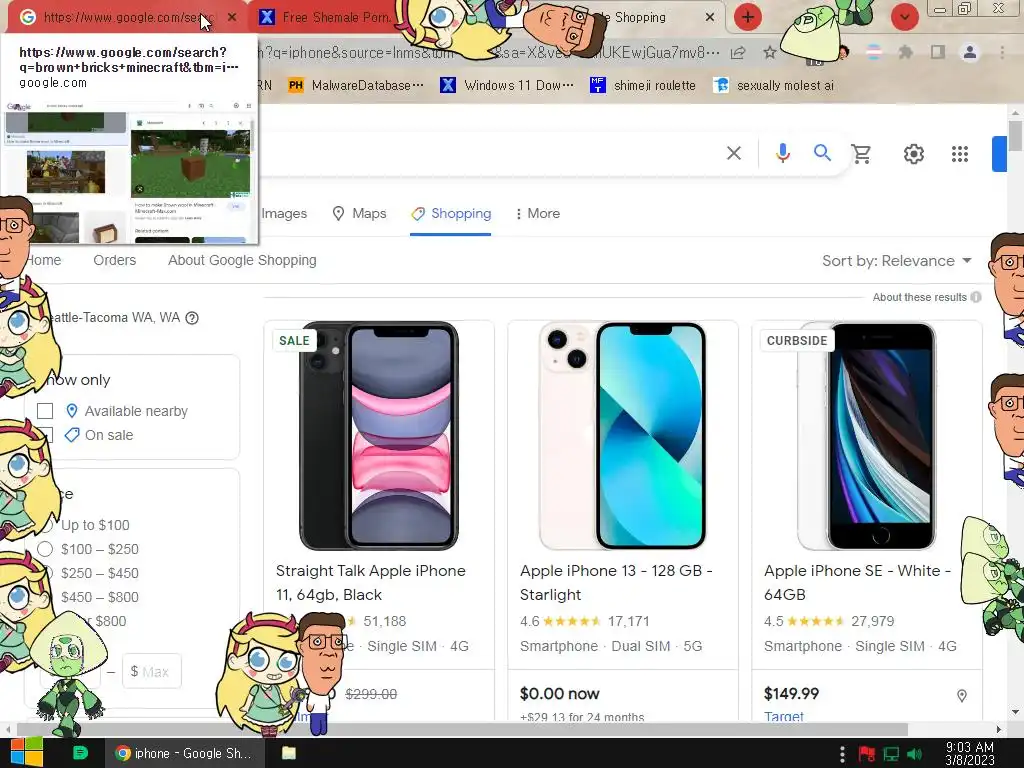
Task: Click the 27,979 reviews count
Action: tap(872, 621)
